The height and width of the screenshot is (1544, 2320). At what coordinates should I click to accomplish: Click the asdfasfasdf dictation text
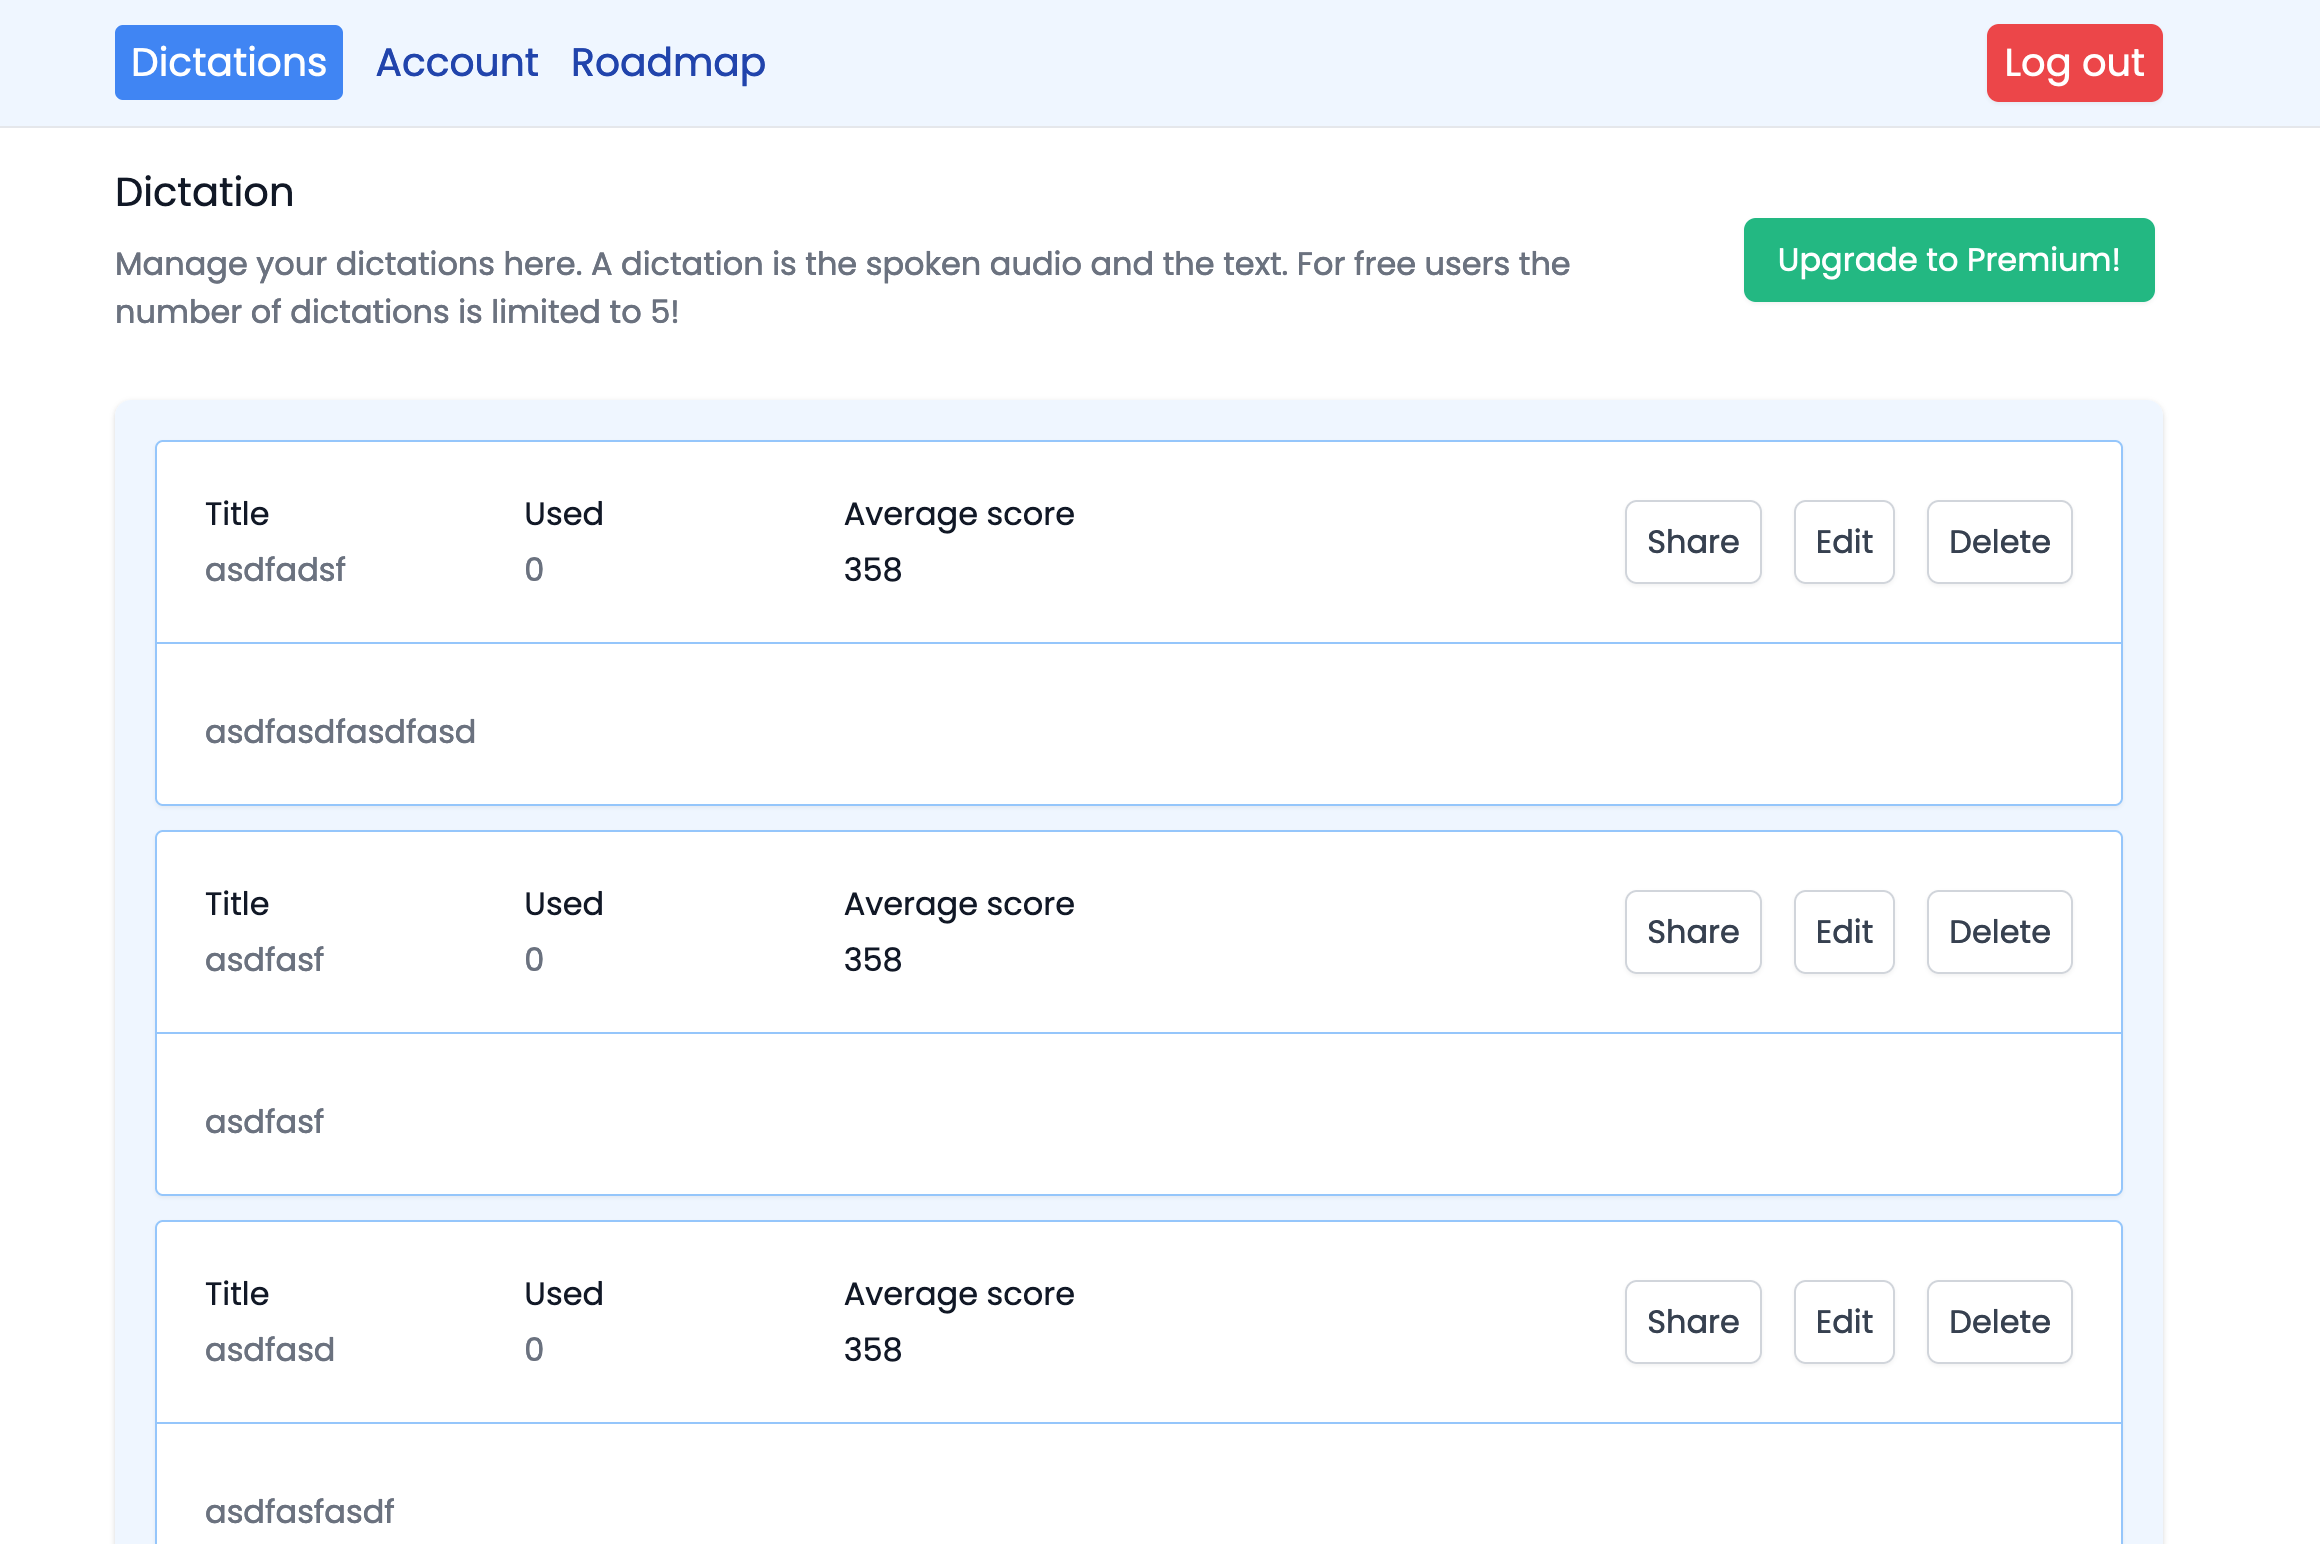coord(299,1512)
